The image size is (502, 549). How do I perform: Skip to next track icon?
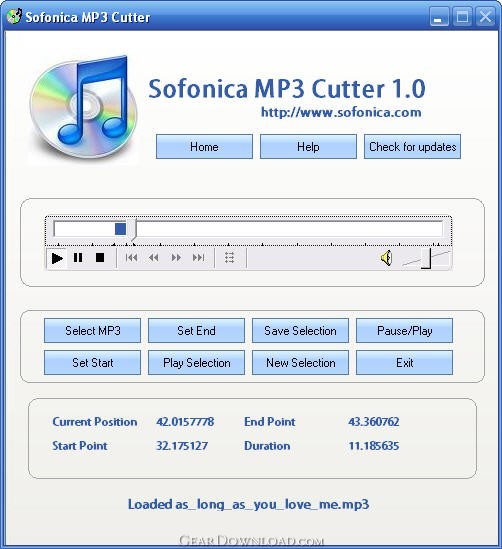tap(198, 258)
